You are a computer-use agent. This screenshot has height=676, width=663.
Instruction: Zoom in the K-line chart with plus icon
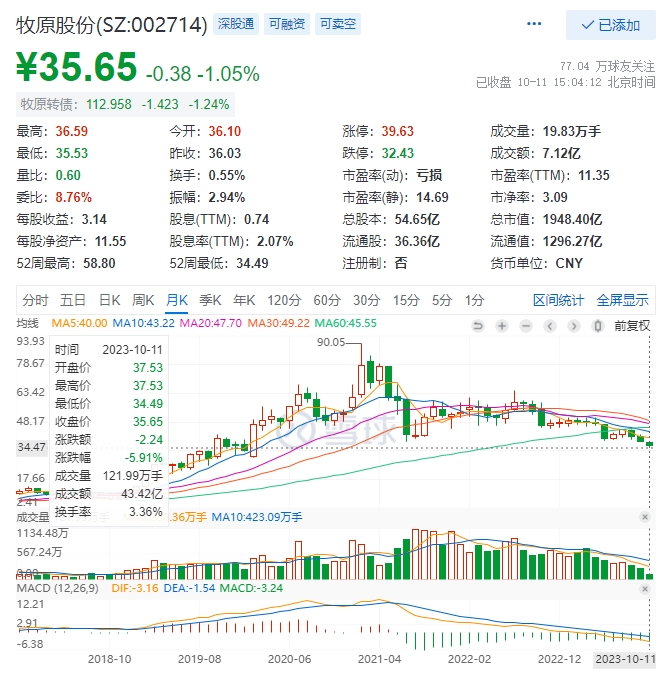[x=501, y=326]
